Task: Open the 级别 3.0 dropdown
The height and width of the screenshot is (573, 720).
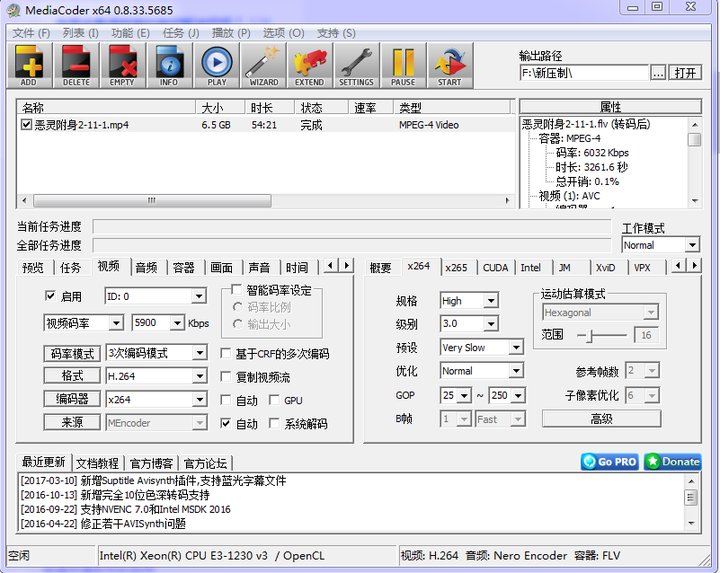Action: pos(469,323)
